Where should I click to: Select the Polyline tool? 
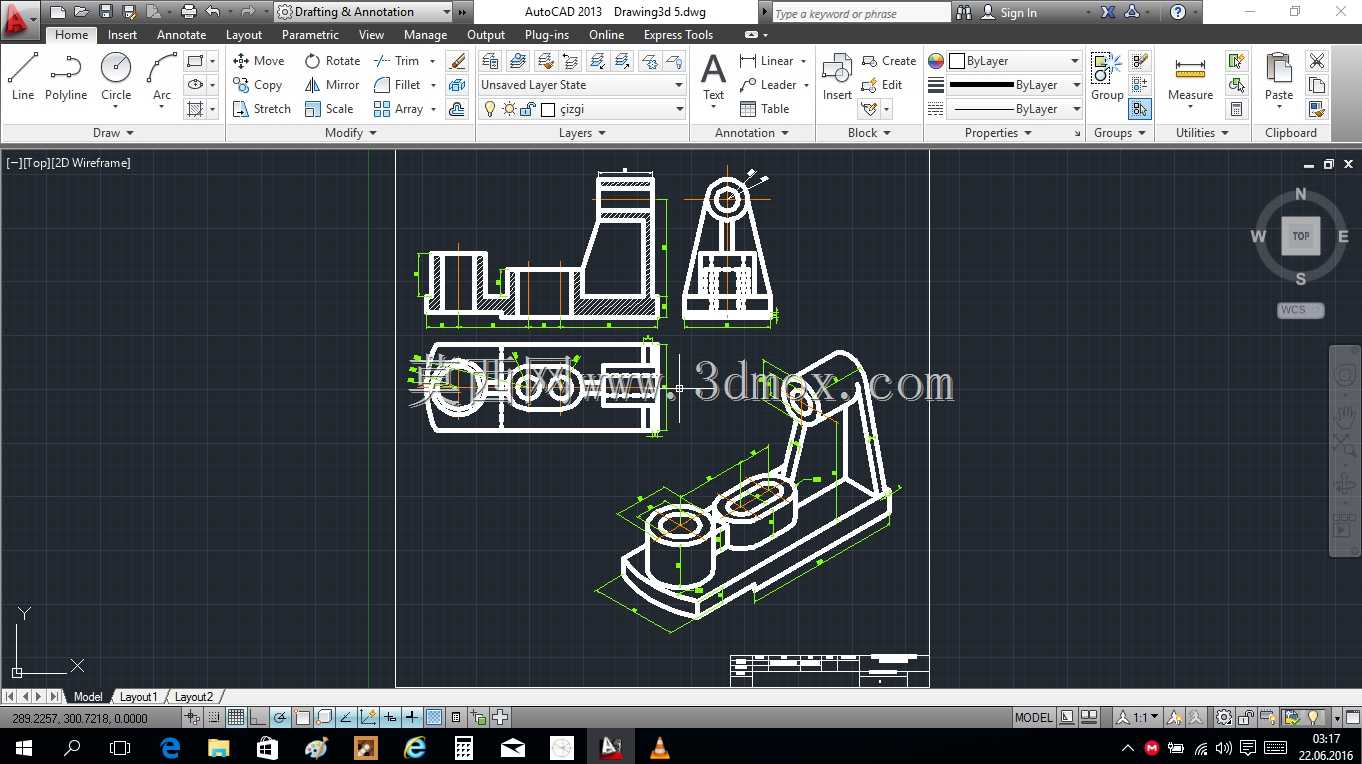coord(65,77)
